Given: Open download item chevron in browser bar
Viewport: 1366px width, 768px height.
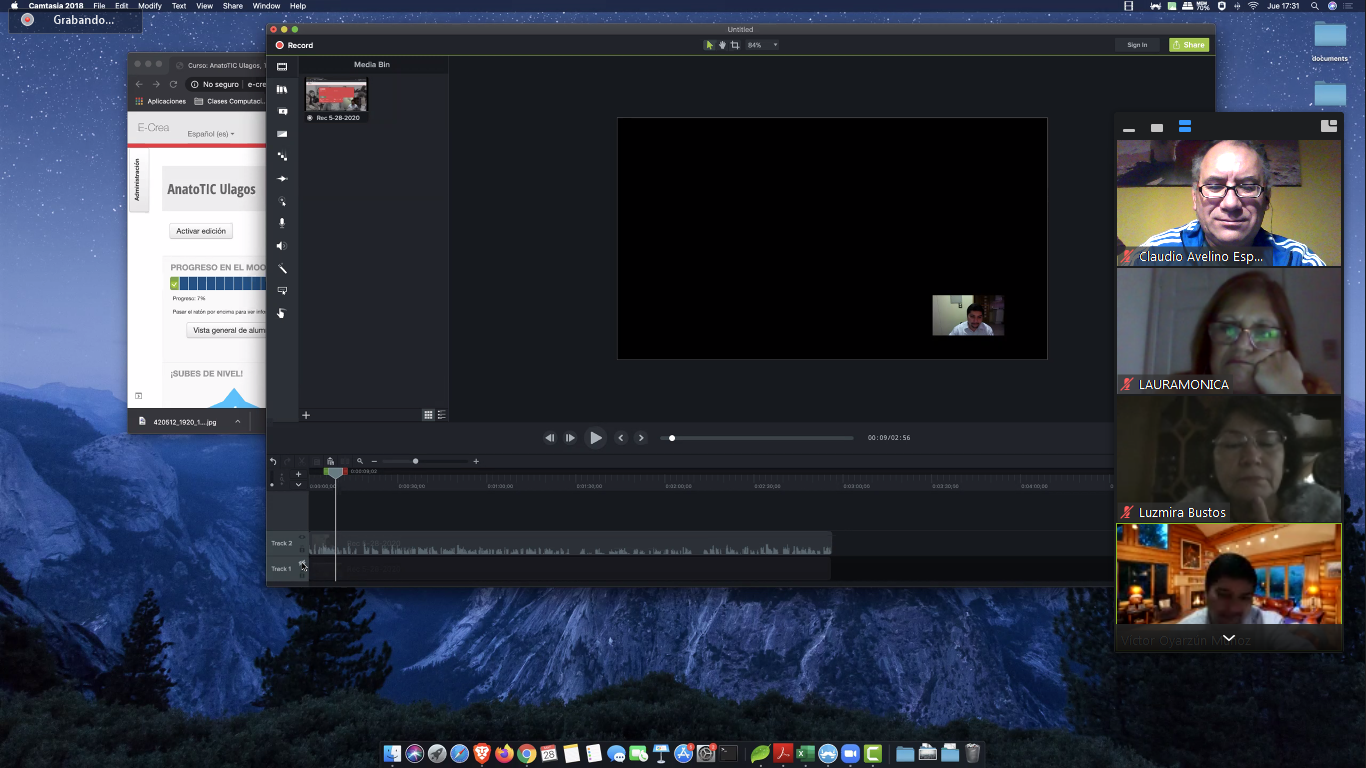Looking at the screenshot, I should tap(237, 422).
